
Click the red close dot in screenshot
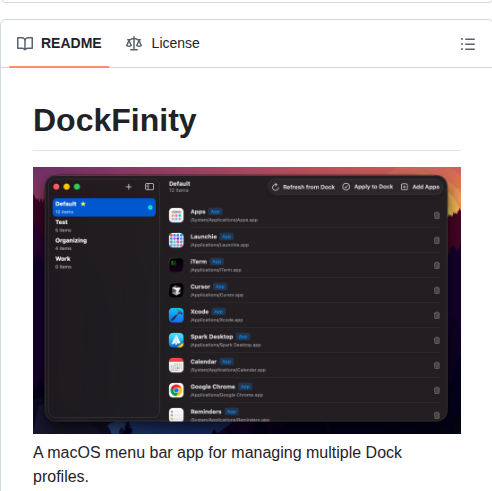pyautogui.click(x=56, y=187)
